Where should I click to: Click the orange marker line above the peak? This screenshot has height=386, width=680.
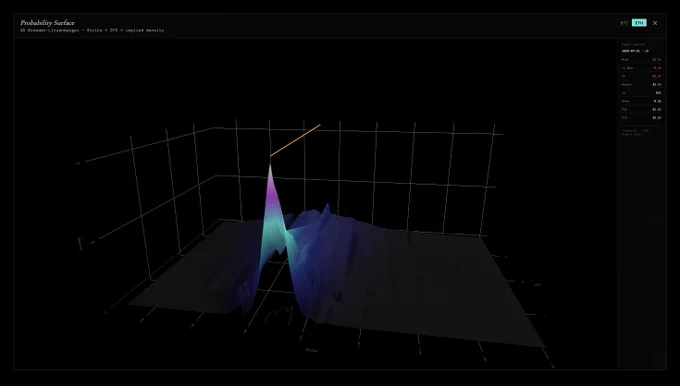[295, 140]
